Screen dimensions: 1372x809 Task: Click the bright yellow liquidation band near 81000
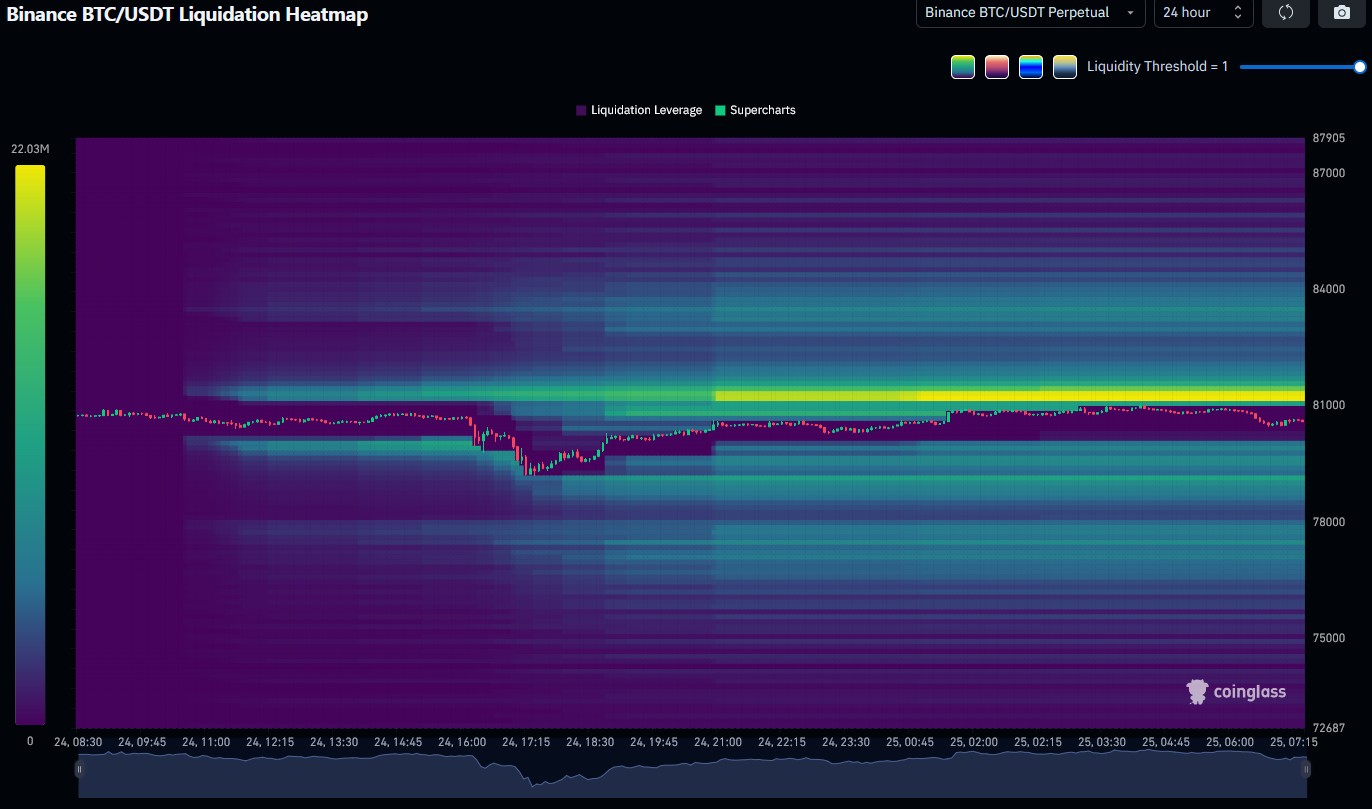(x=1010, y=395)
